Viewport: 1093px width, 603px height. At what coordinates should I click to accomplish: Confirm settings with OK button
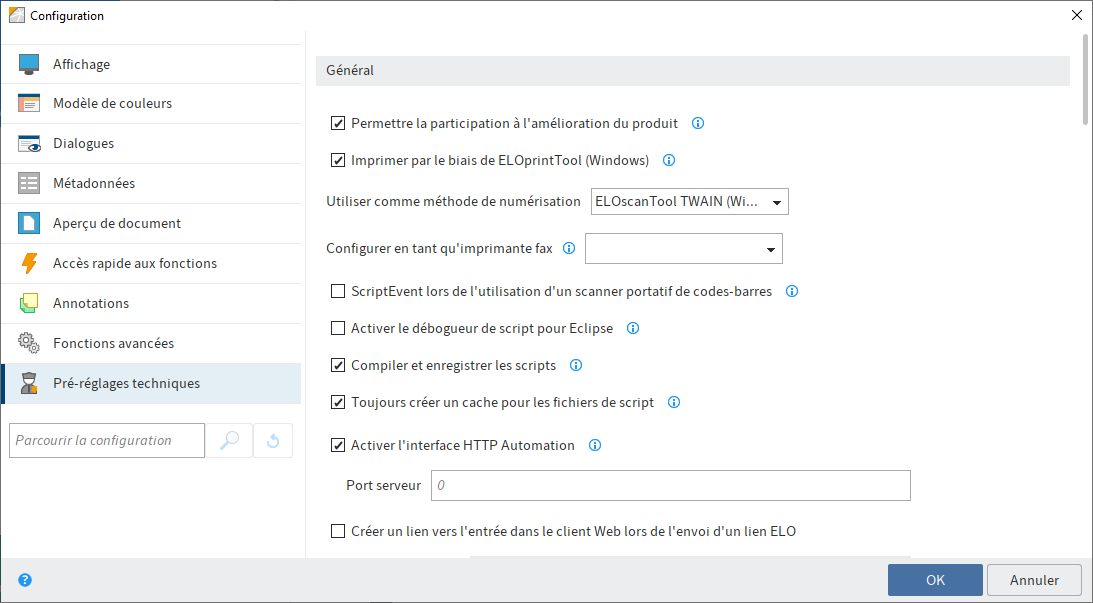(934, 579)
